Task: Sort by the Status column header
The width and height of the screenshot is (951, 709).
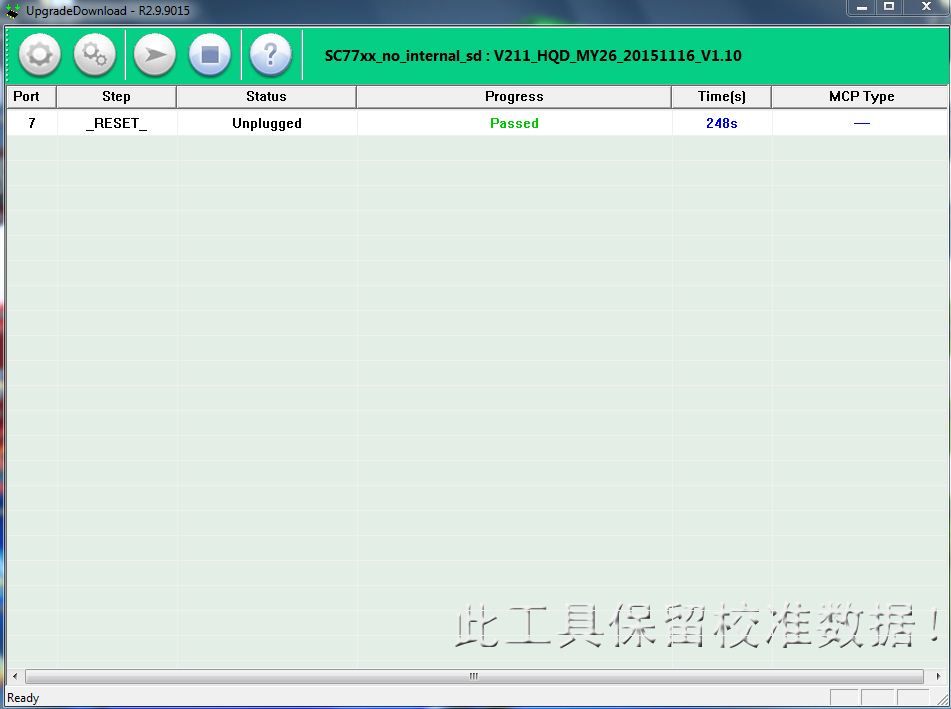Action: tap(266, 97)
